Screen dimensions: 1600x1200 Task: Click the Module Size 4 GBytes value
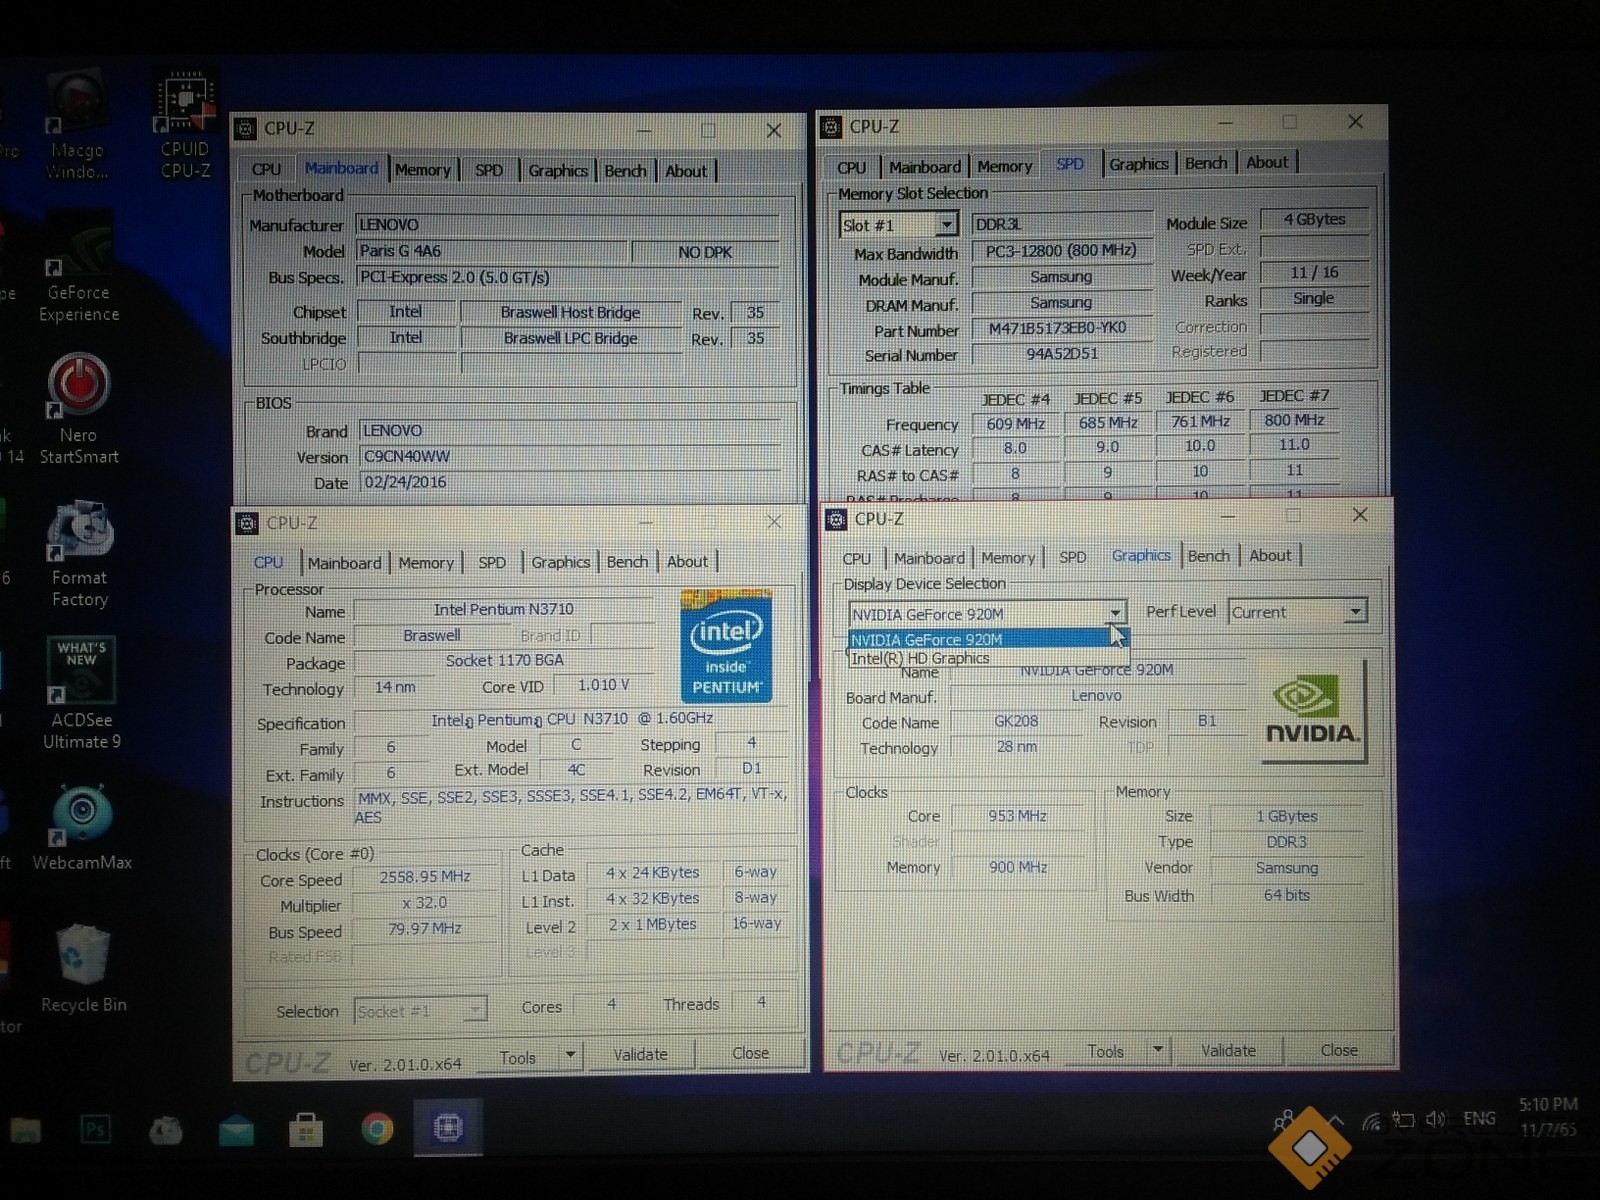1314,219
